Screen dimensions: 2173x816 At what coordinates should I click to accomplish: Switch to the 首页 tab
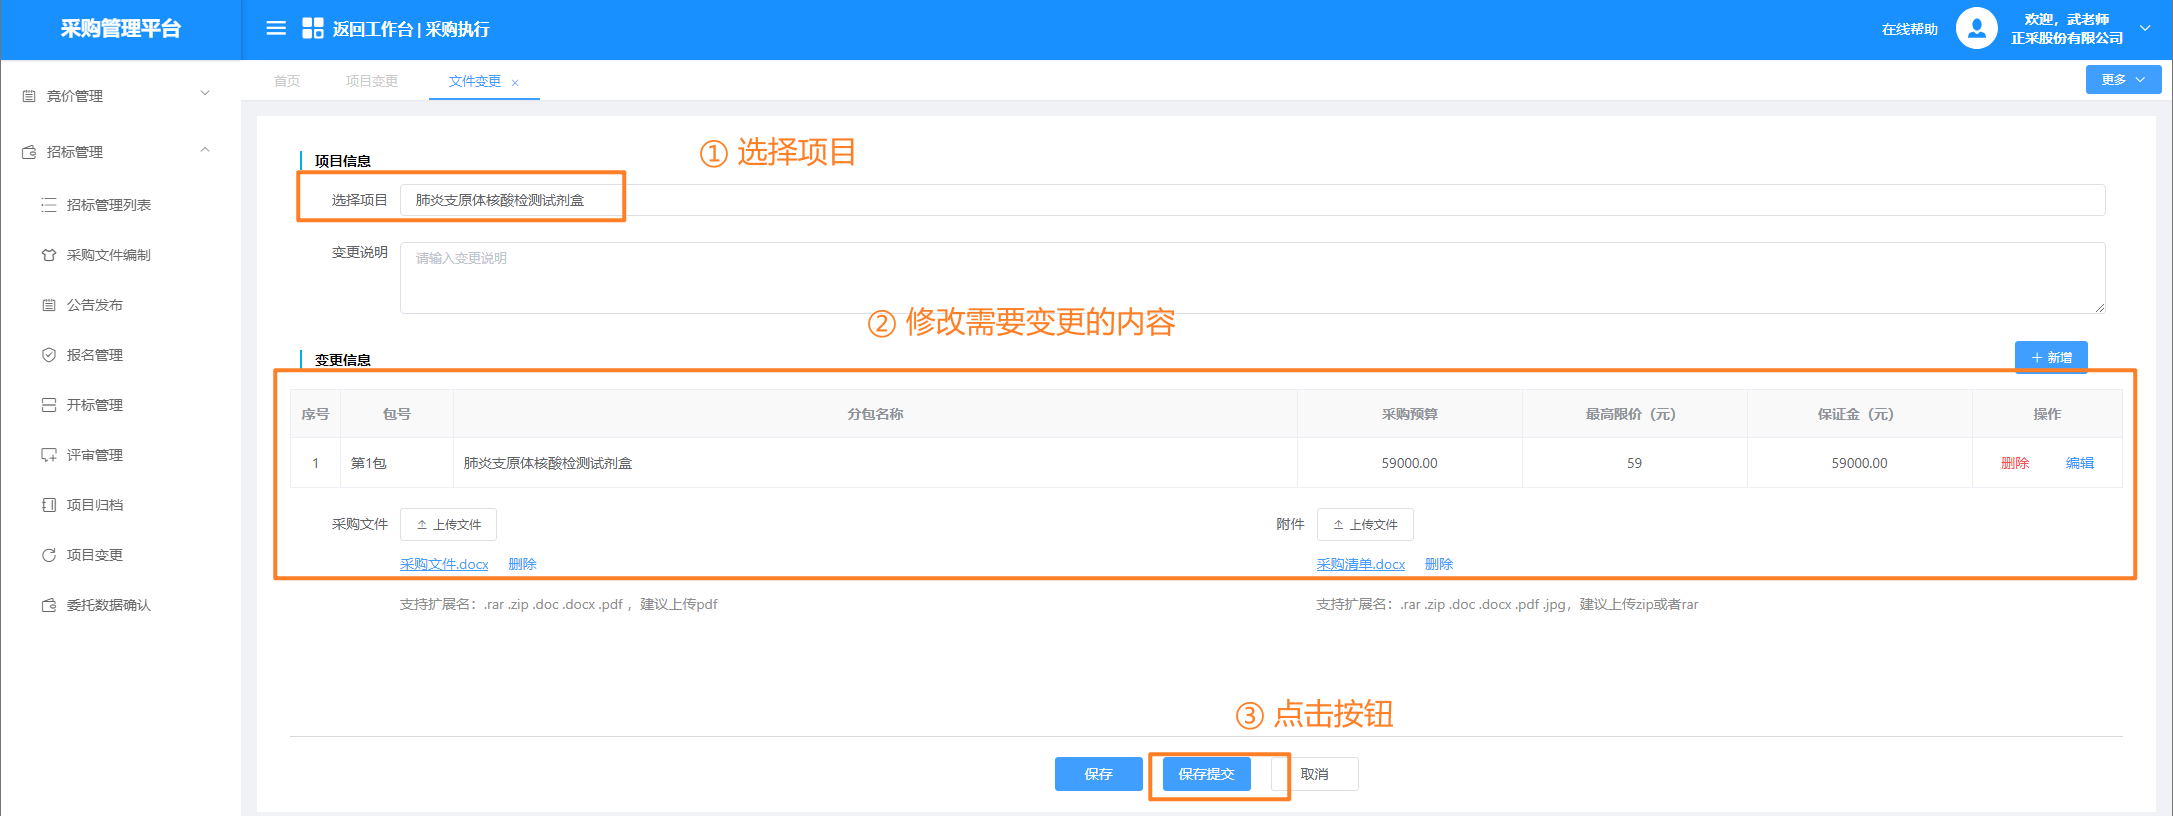[287, 81]
